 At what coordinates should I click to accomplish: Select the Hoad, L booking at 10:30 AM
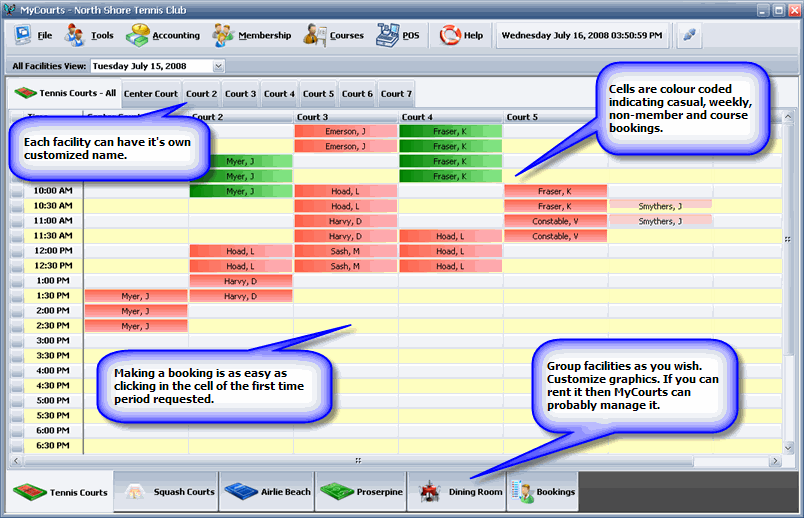(346, 206)
